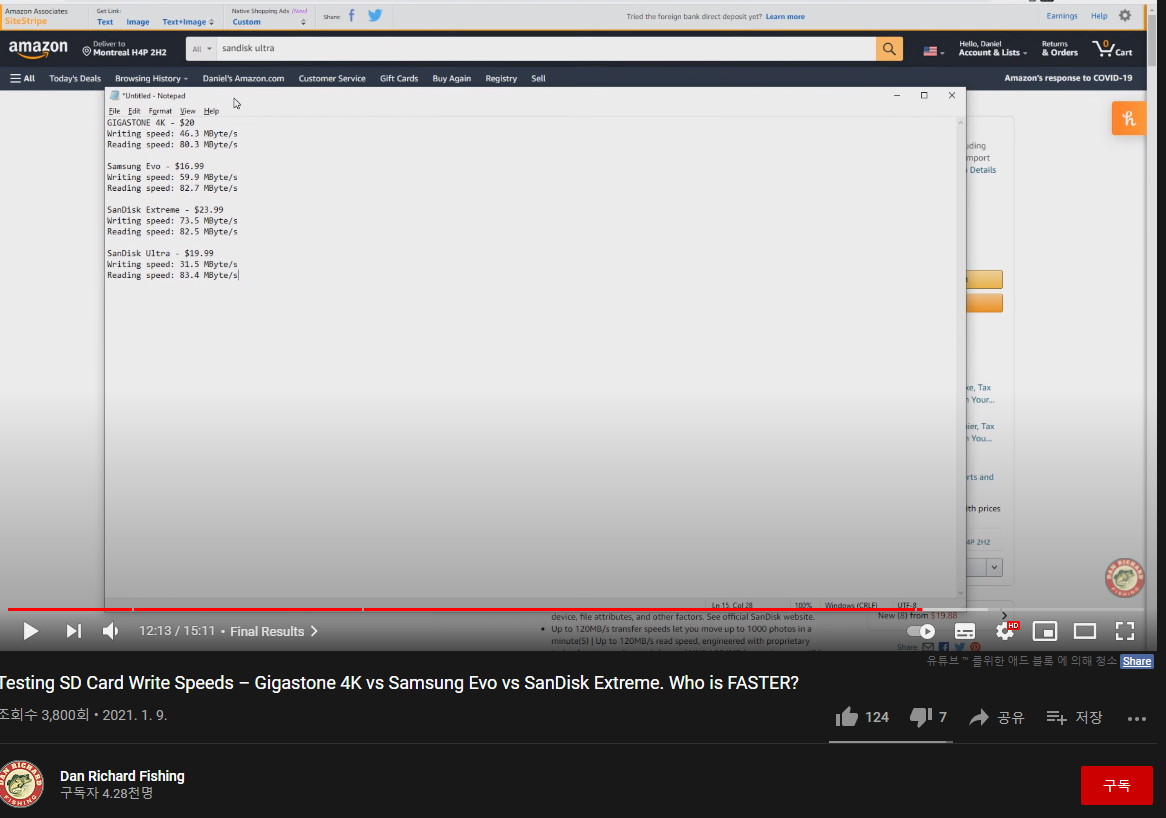Click the Notepad vertical scrollbar
The image size is (1166, 818).
tap(960, 357)
